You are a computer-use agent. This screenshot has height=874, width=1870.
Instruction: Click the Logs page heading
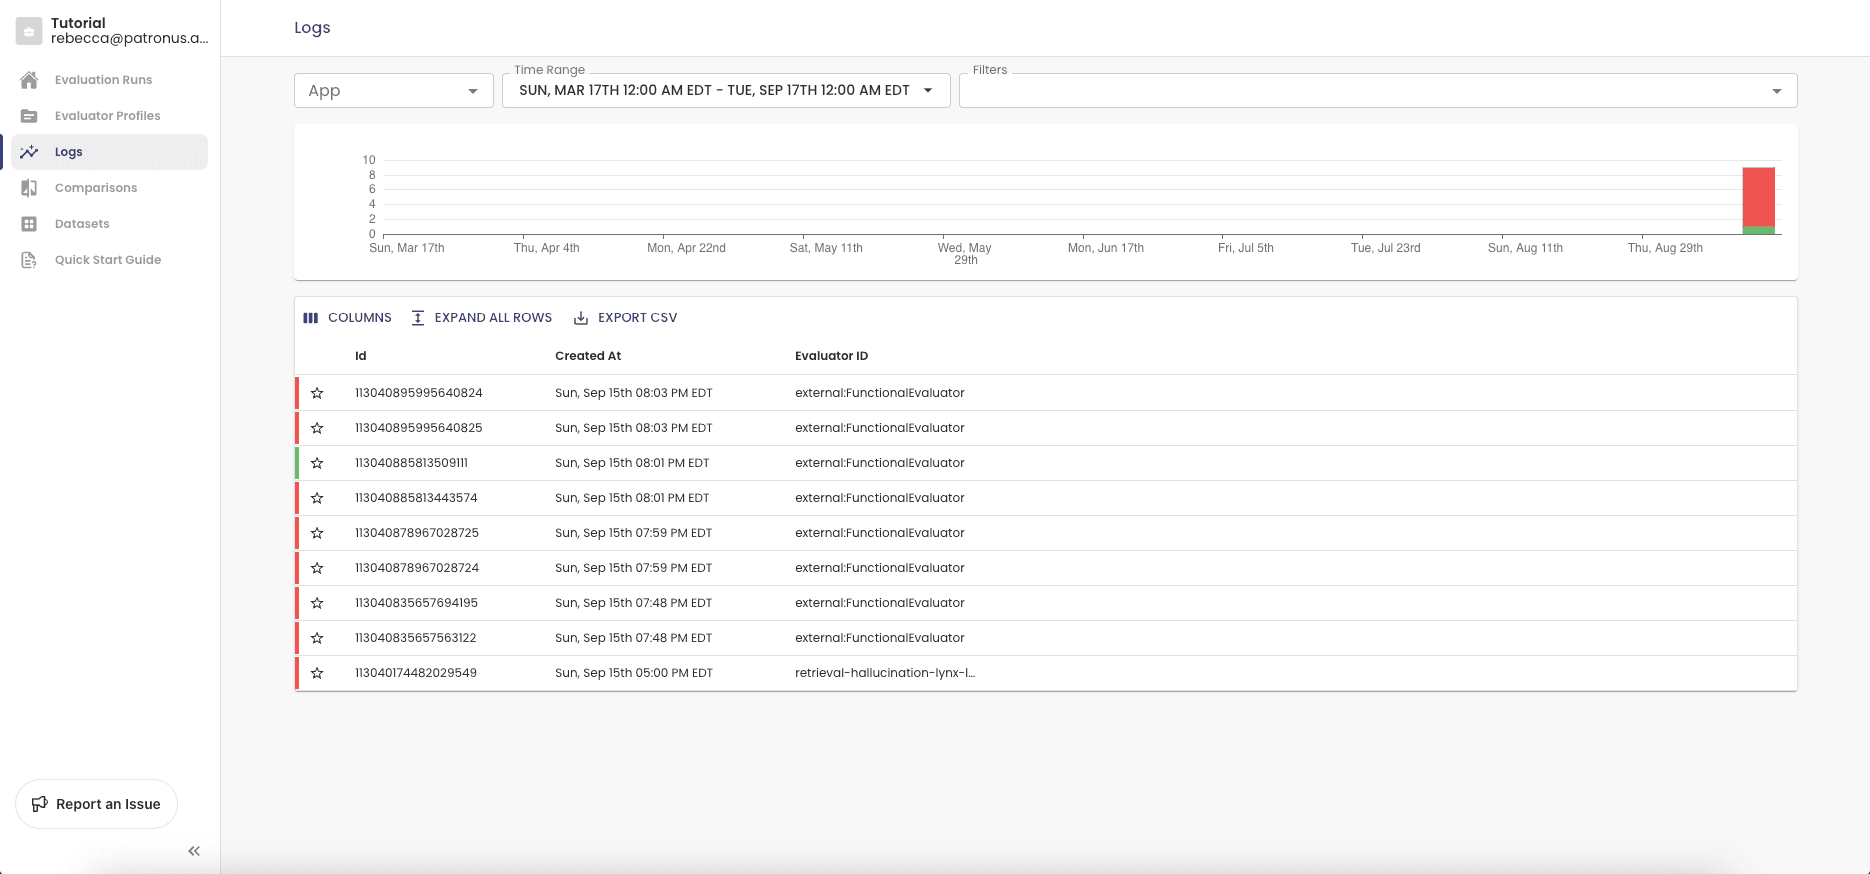pos(312,28)
